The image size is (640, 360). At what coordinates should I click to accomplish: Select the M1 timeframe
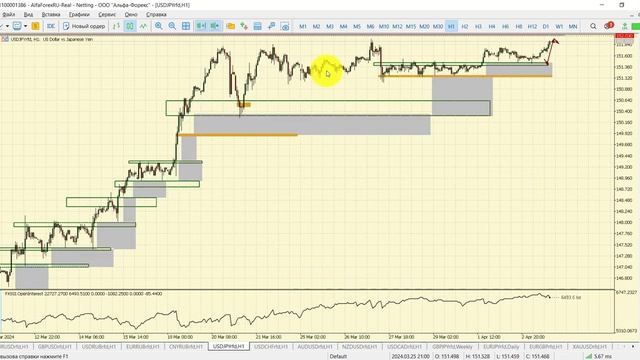coord(303,26)
